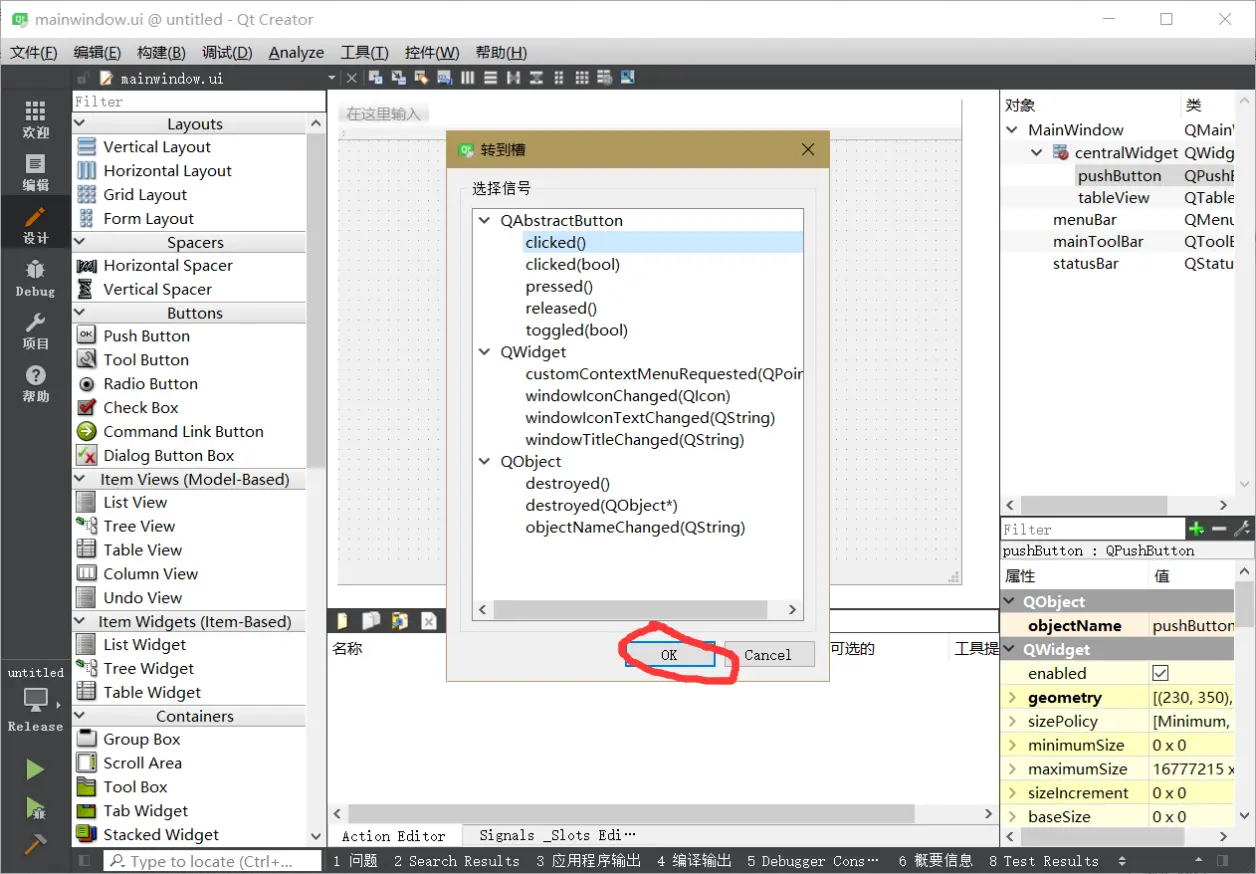Click New action icon in Action Editor
The image size is (1256, 874).
tap(342, 621)
